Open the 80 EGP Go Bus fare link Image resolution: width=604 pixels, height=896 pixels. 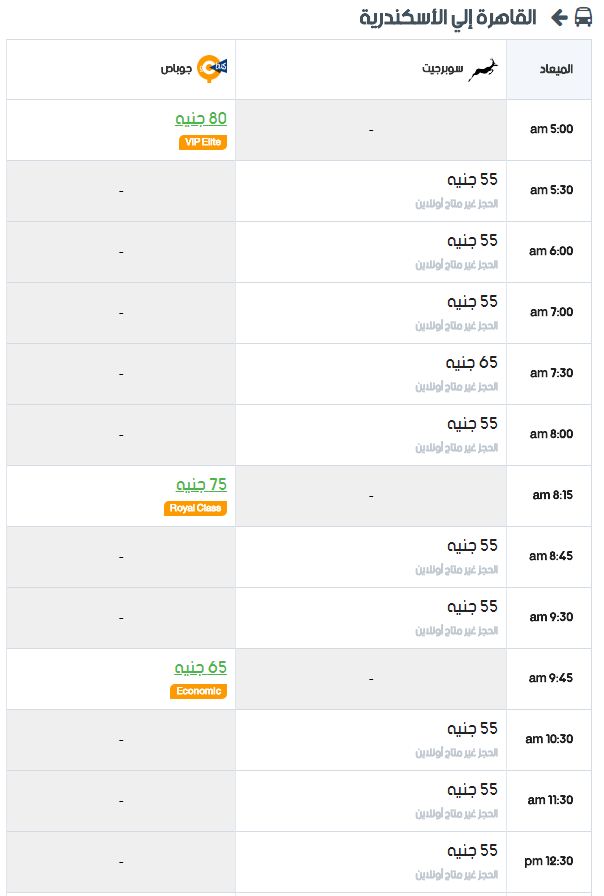[201, 118]
